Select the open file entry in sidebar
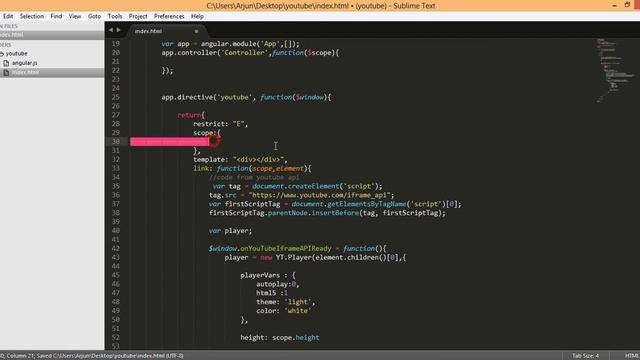 [x=52, y=35]
